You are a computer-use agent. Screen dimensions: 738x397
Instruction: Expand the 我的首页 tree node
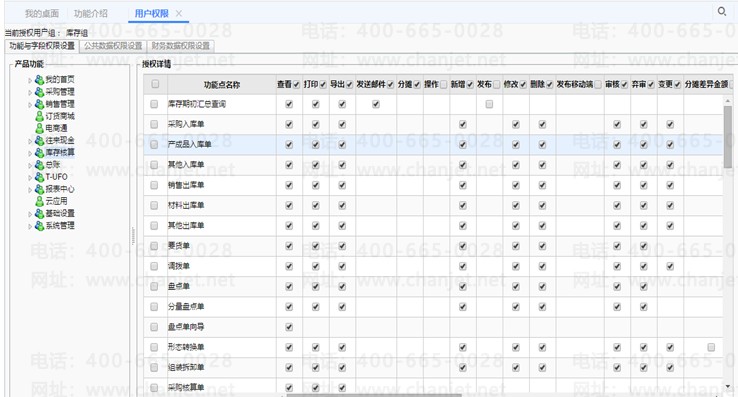(x=30, y=81)
